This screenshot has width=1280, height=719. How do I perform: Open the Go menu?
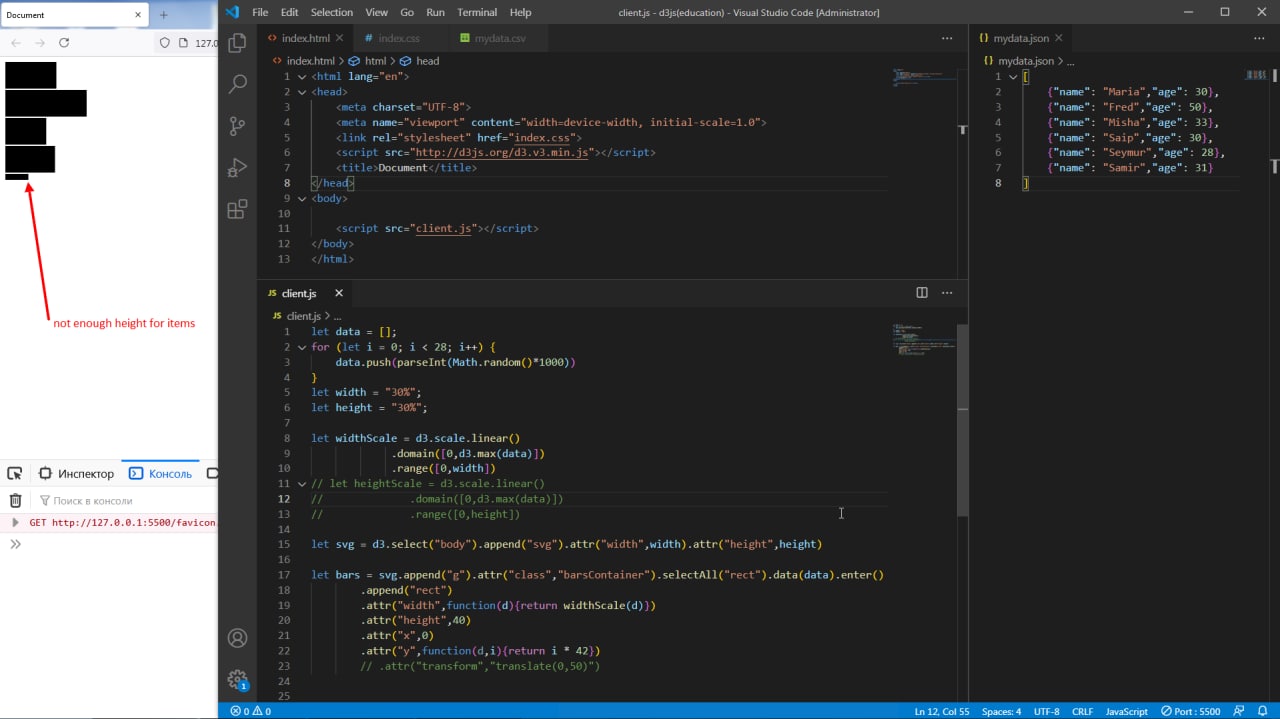(407, 12)
